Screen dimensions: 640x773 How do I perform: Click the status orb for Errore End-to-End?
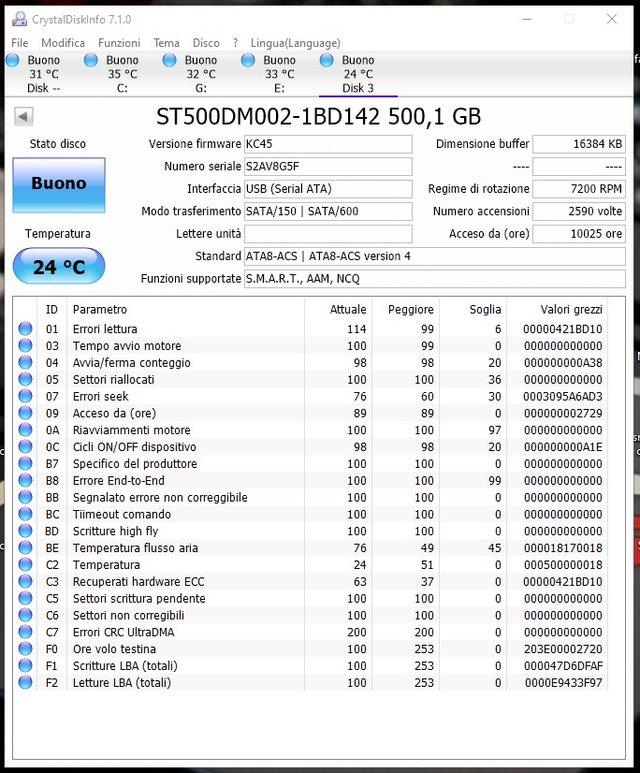click(x=25, y=480)
